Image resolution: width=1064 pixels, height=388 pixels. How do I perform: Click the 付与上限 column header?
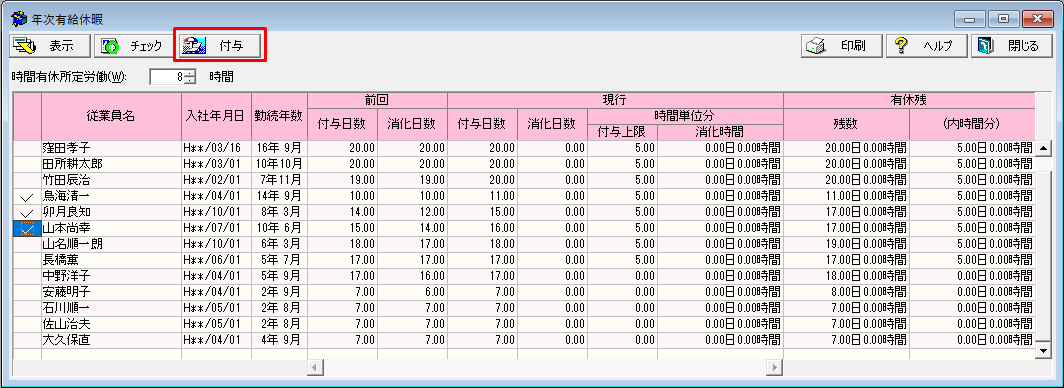tap(622, 132)
